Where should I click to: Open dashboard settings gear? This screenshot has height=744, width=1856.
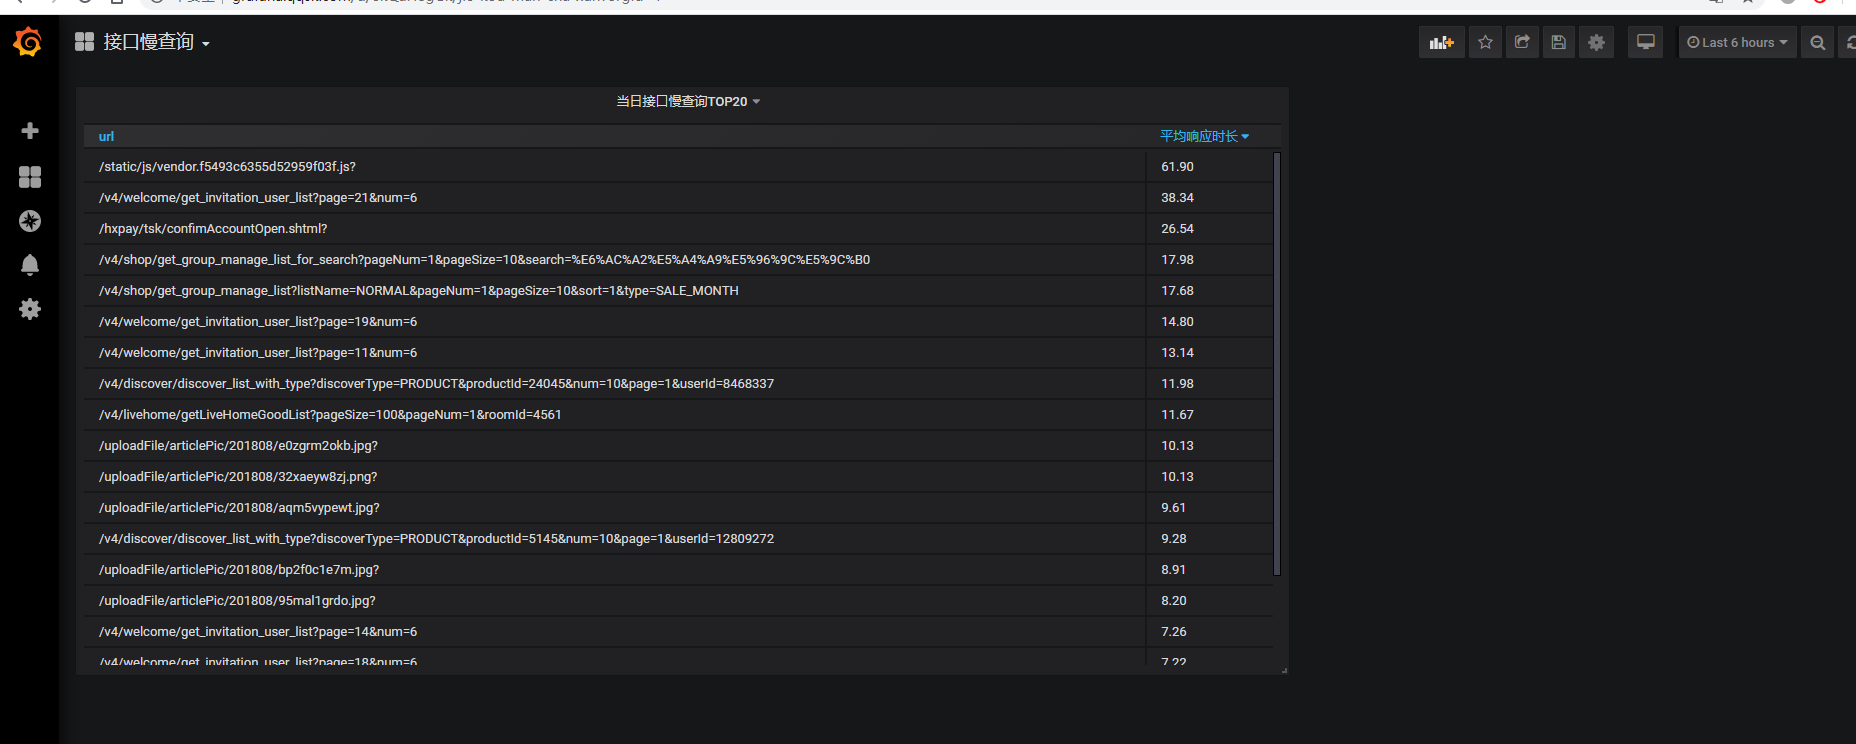pos(1596,42)
